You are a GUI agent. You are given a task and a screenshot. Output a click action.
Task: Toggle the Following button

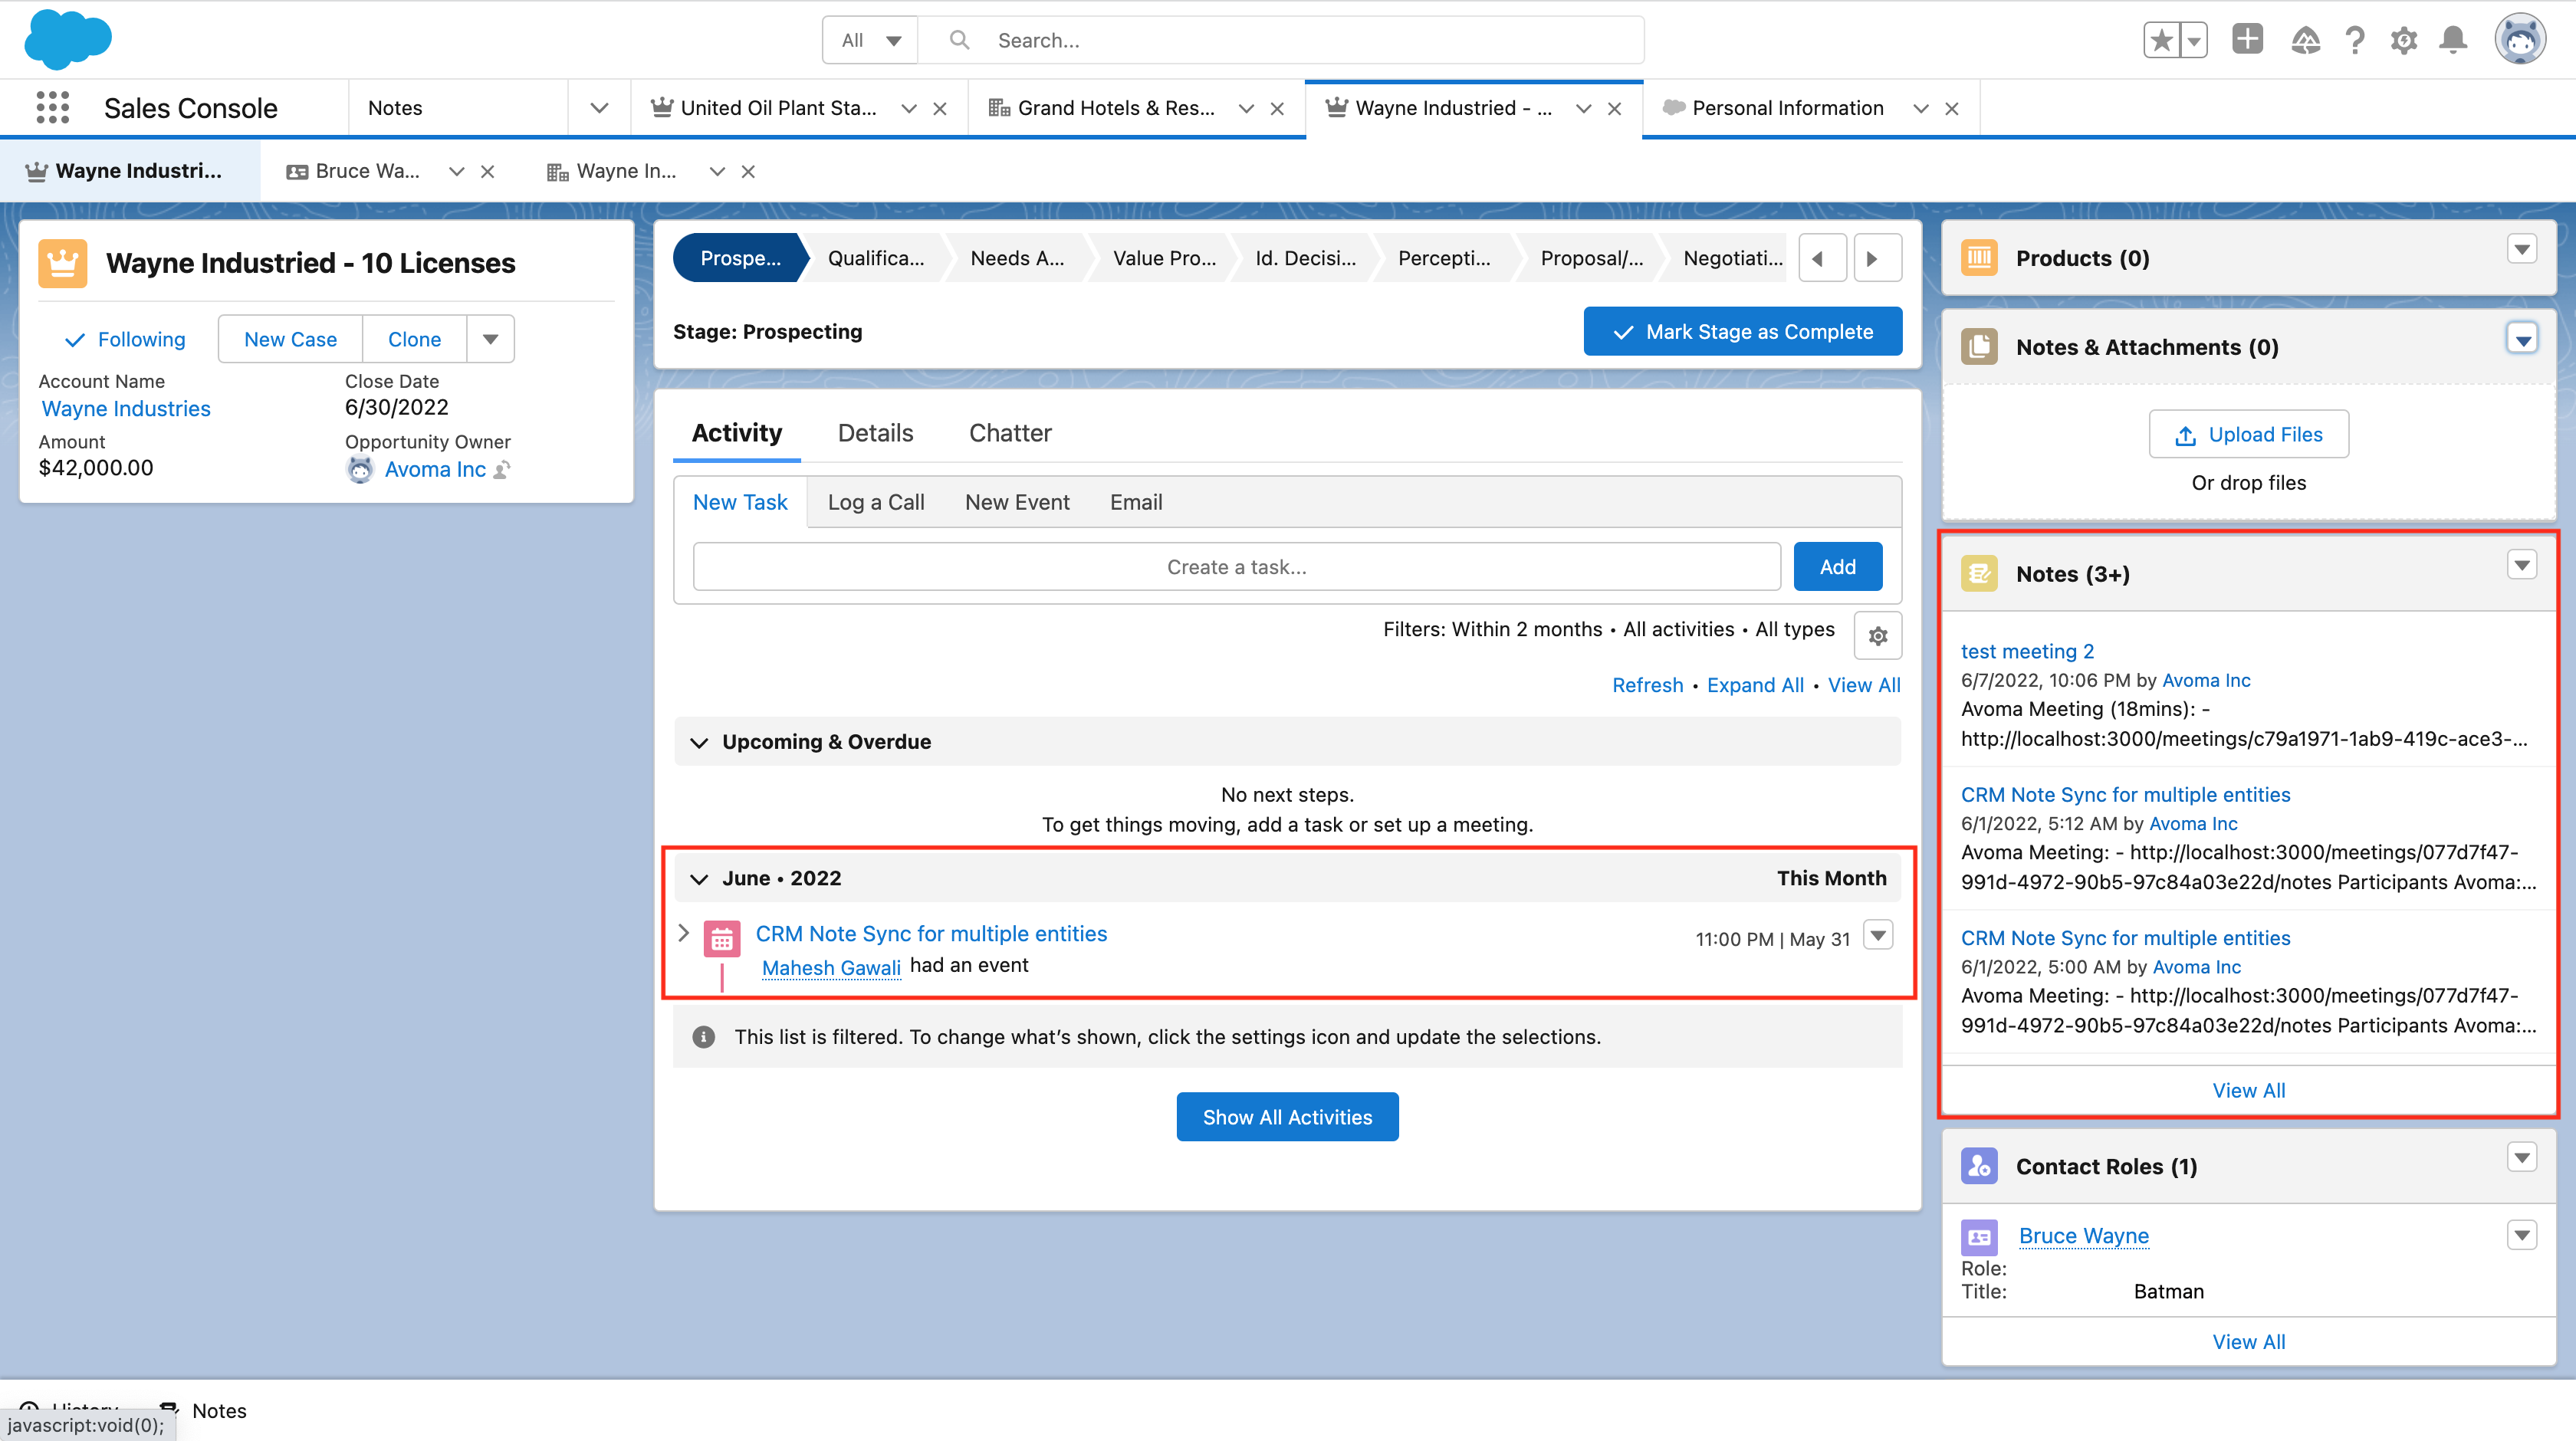coord(125,339)
